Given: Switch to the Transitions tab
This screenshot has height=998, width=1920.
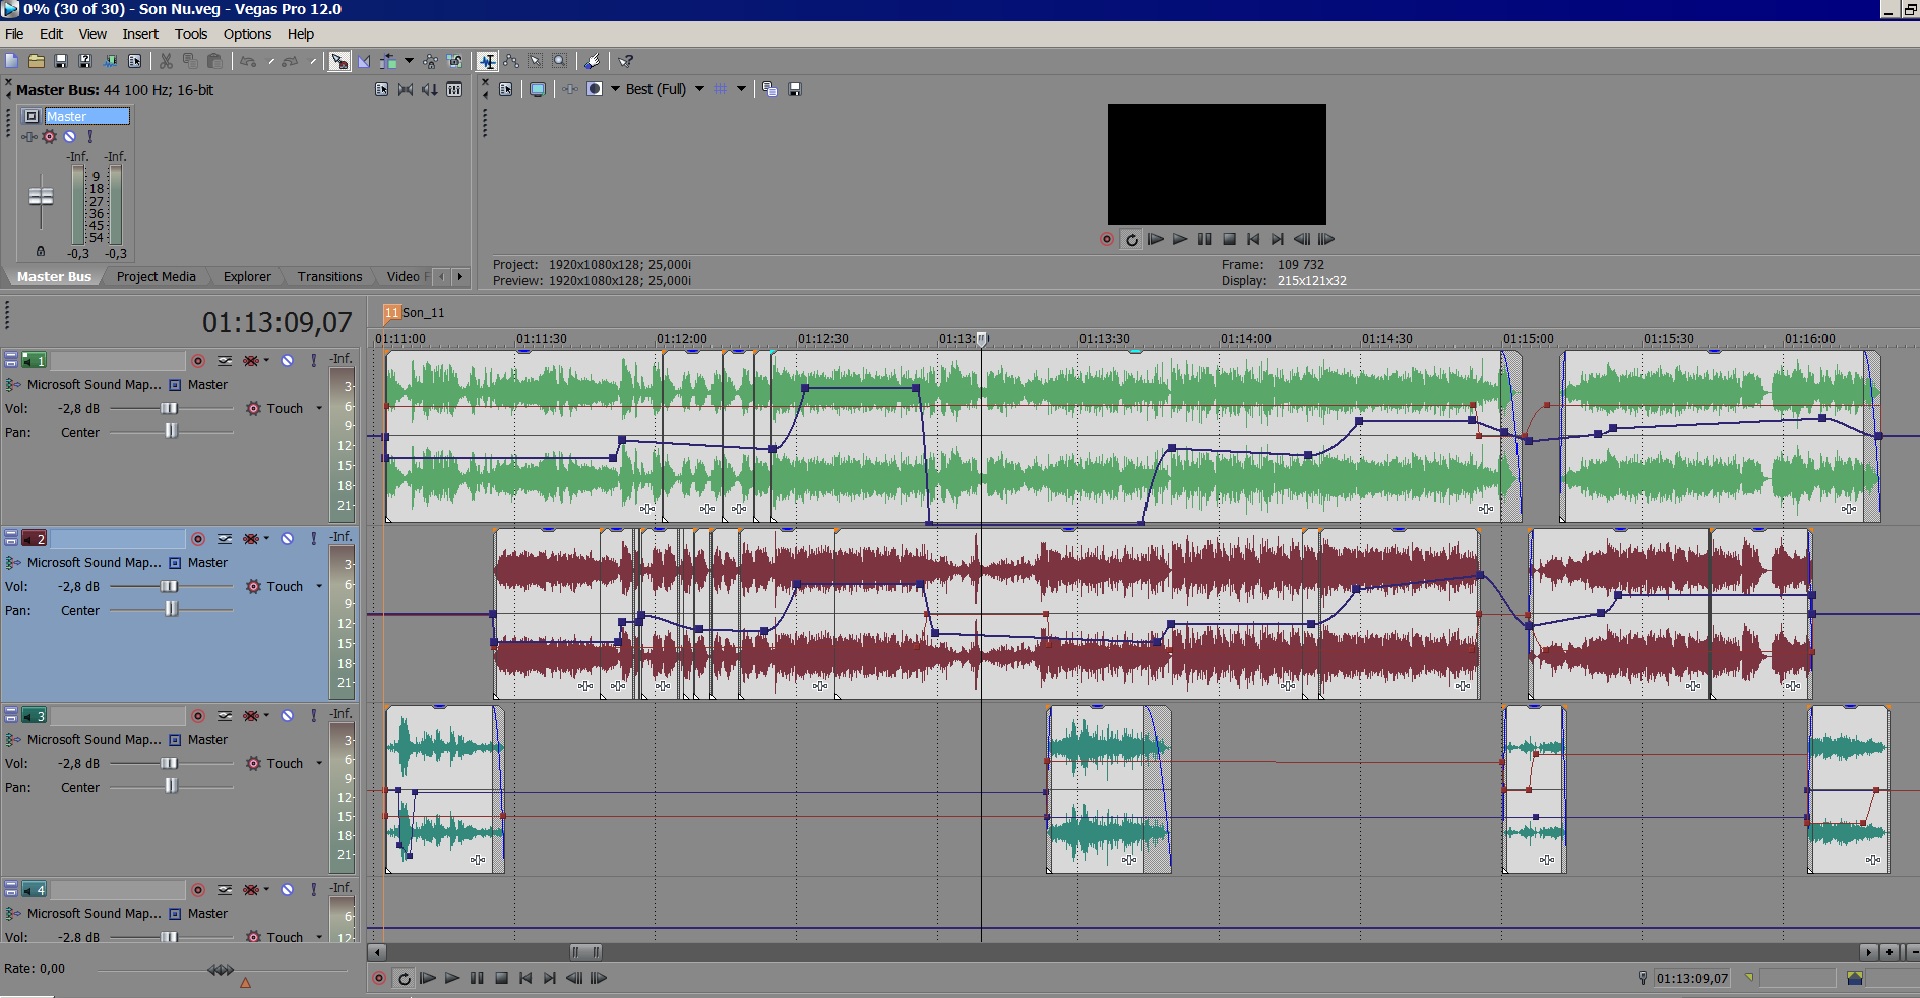Looking at the screenshot, I should coord(329,276).
